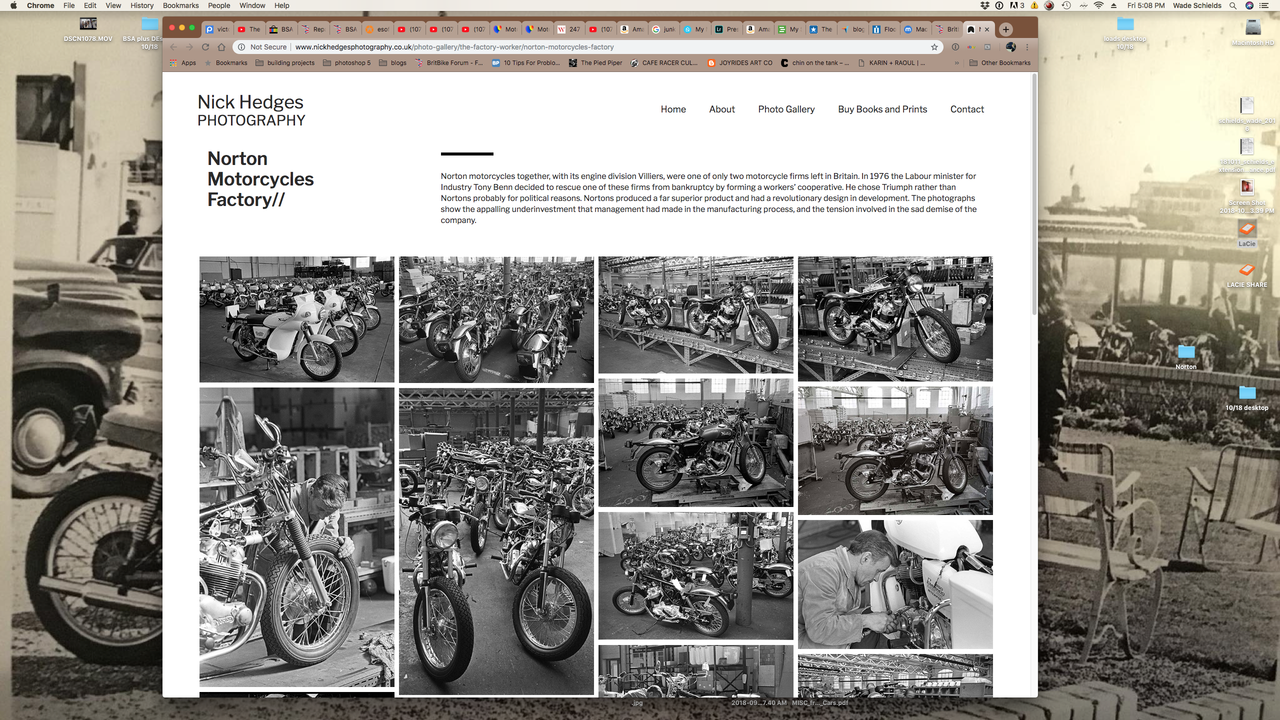This screenshot has height=720, width=1280.
Task: Open the photoshop 5 bookmark folder
Action: coord(346,63)
